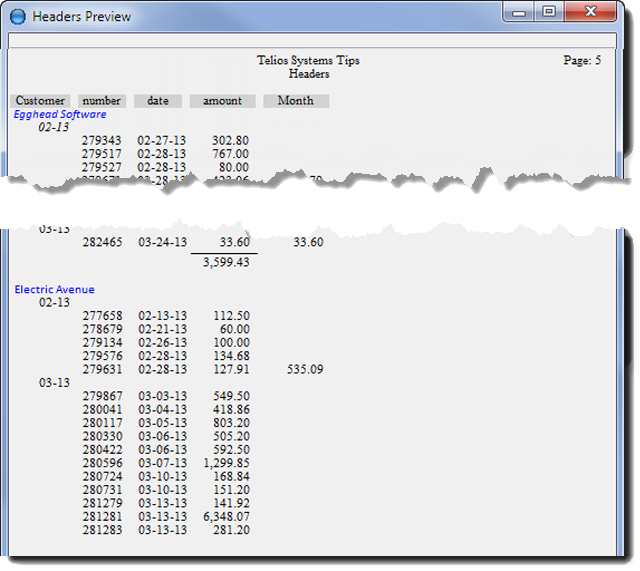
Task: Click the 3,599.43 customer total
Action: point(225,261)
